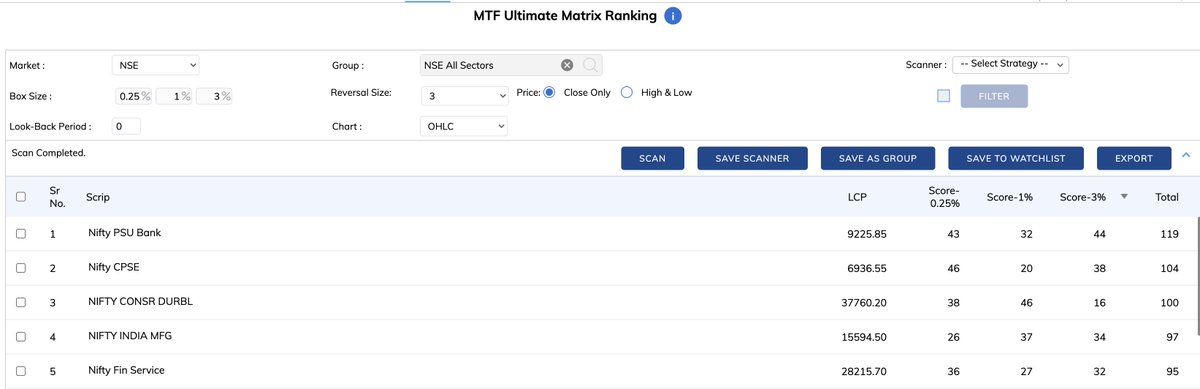The height and width of the screenshot is (389, 1200).
Task: Click the search magnifier in Group field
Action: 590,65
